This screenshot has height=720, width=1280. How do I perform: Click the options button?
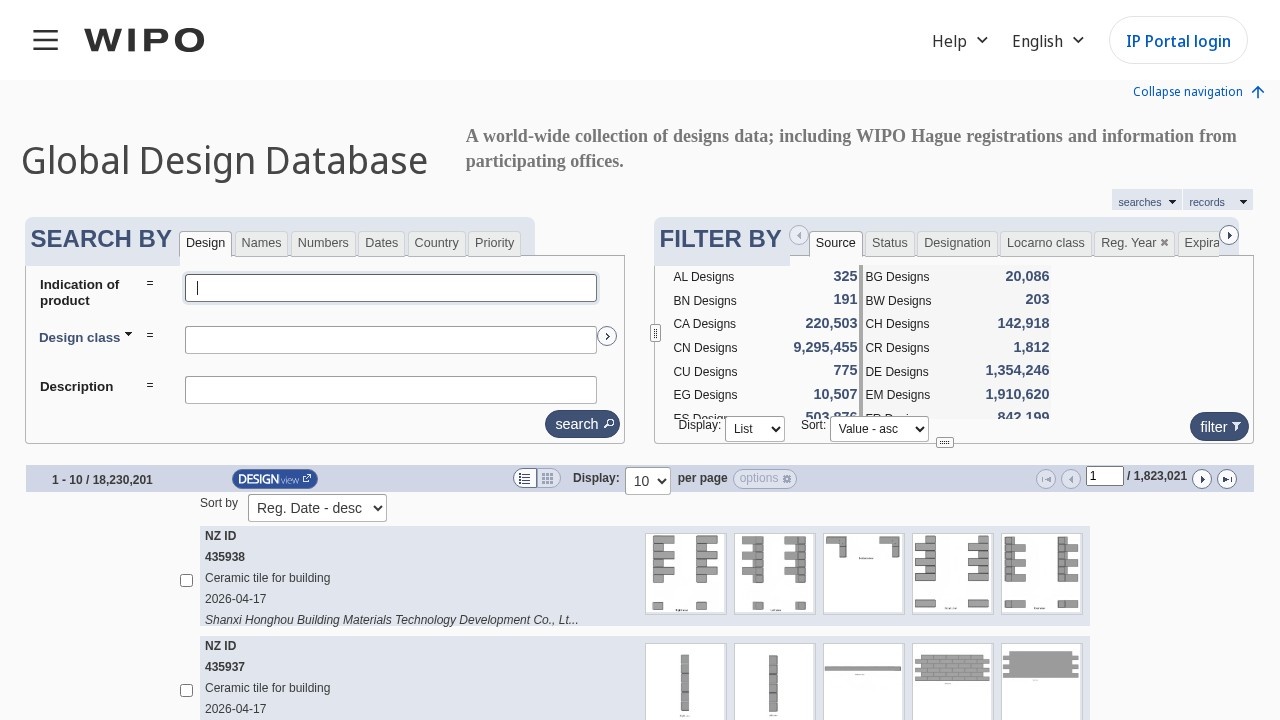tap(765, 479)
